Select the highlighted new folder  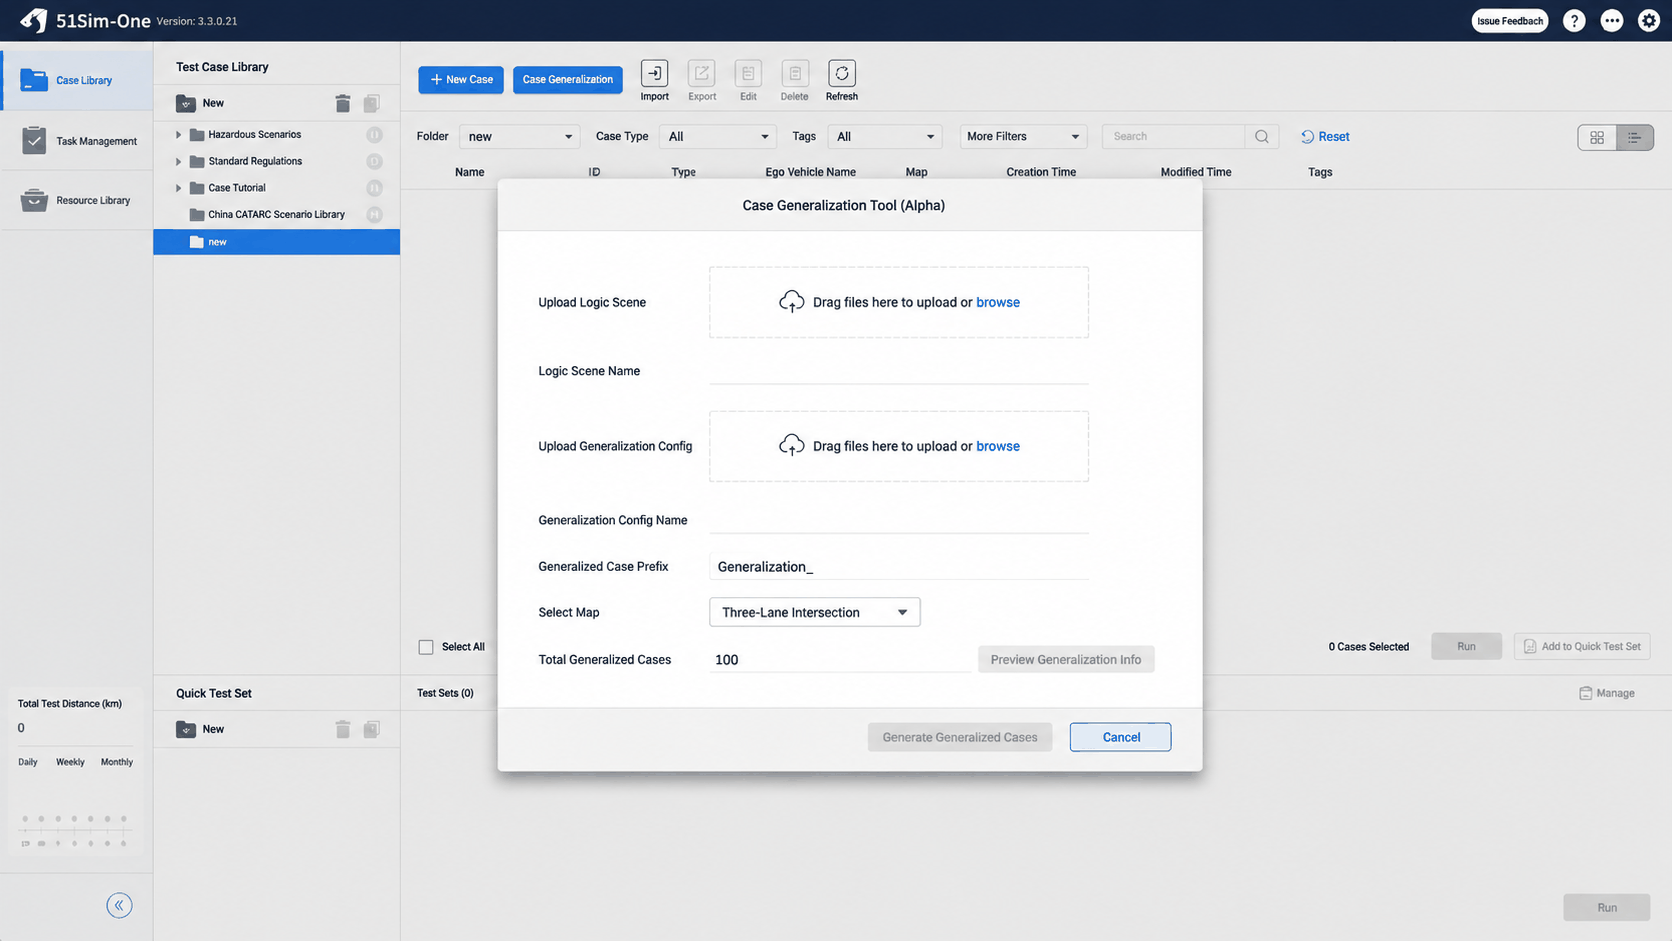click(276, 241)
